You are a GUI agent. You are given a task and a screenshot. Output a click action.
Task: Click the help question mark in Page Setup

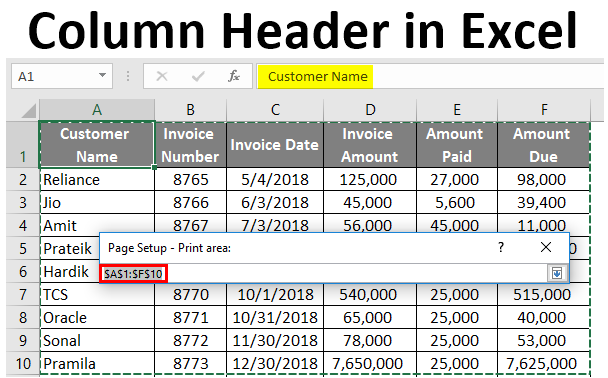(x=501, y=247)
